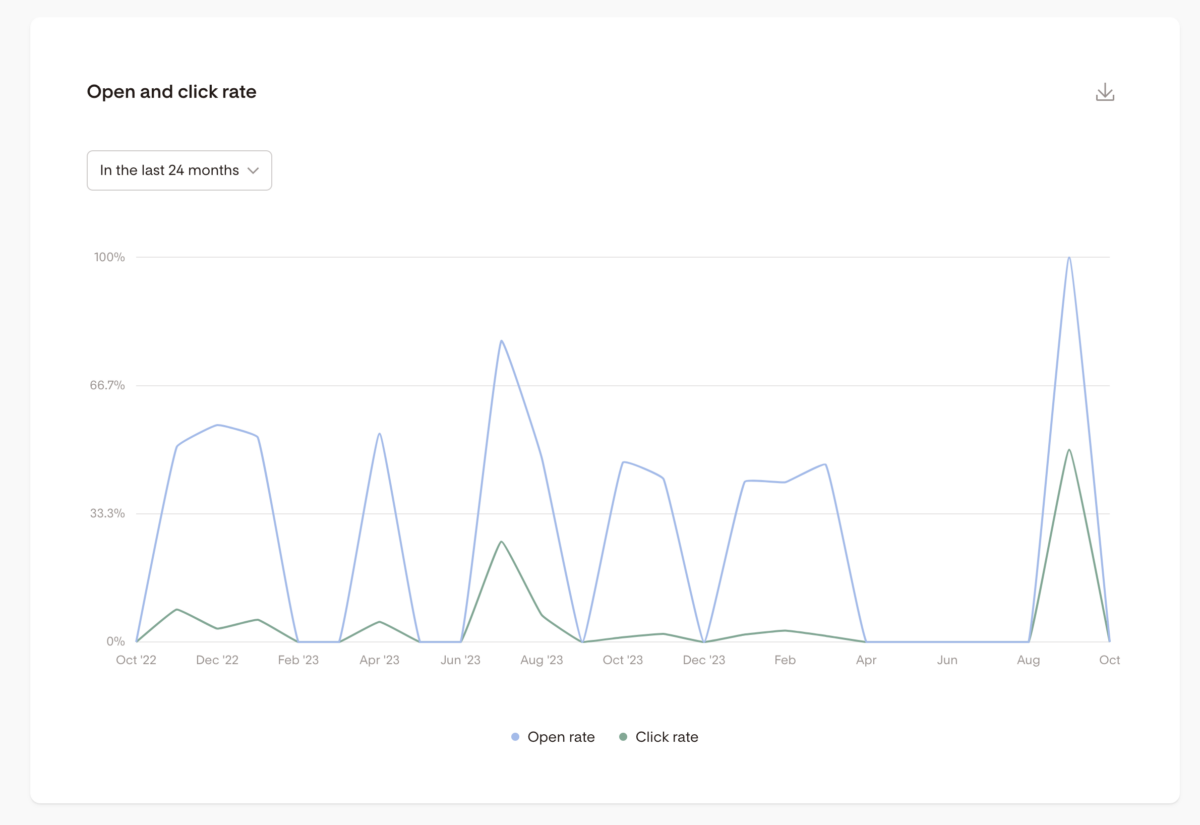Viewport: 1200px width, 825px height.
Task: Click the Dec '23 x-axis label
Action: (x=704, y=660)
